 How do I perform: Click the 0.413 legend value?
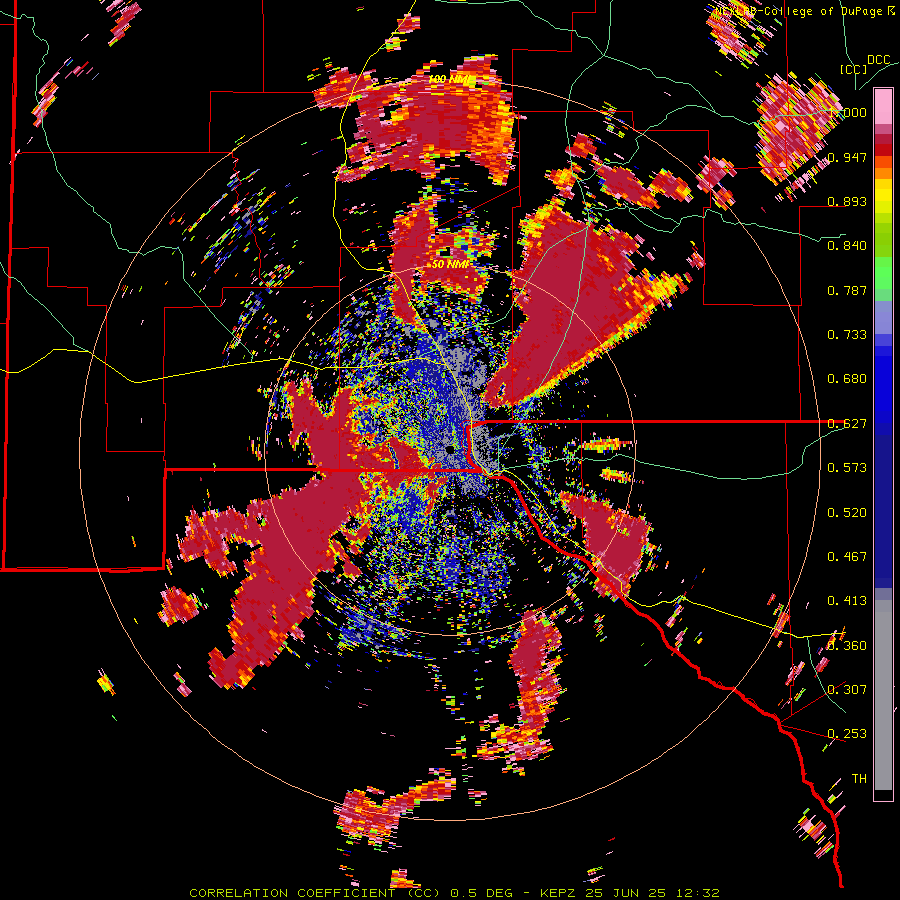pyautogui.click(x=847, y=601)
